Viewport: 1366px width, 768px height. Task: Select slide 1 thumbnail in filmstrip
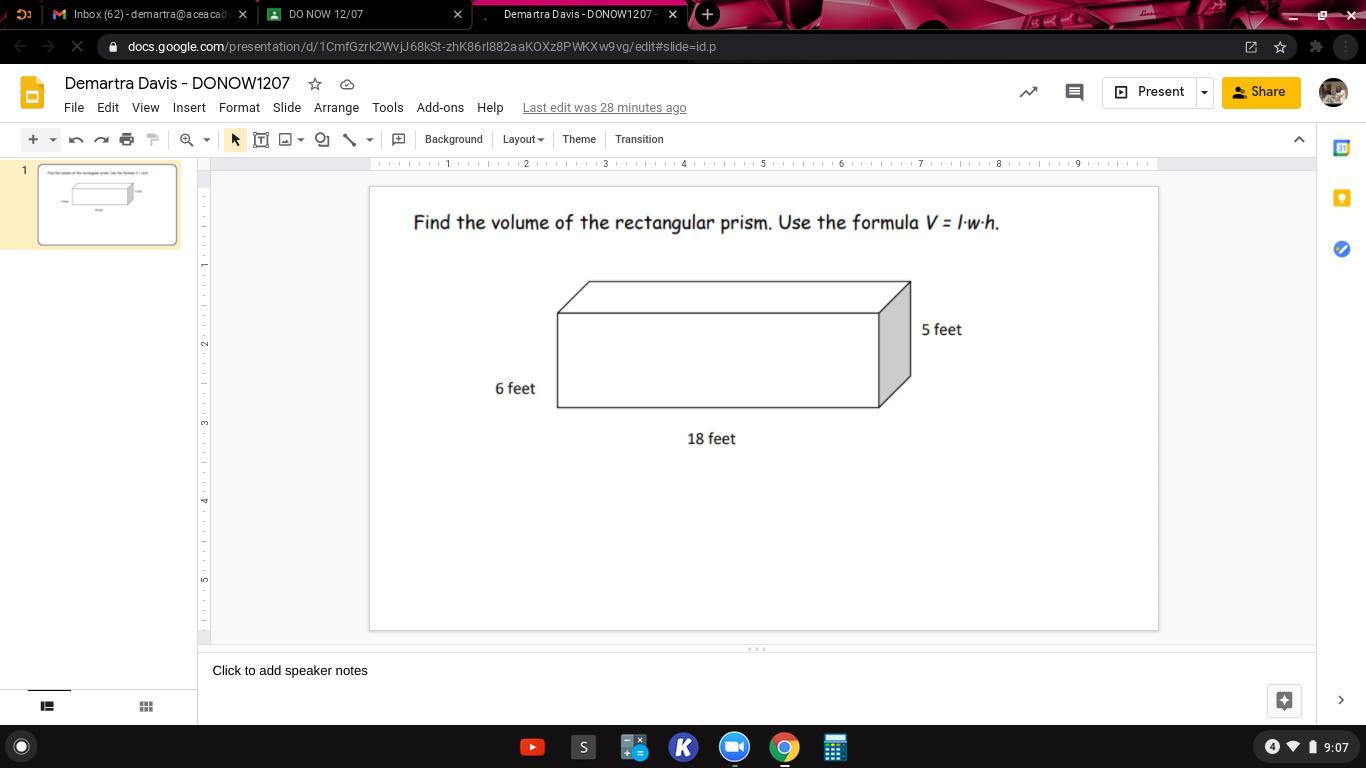107,204
